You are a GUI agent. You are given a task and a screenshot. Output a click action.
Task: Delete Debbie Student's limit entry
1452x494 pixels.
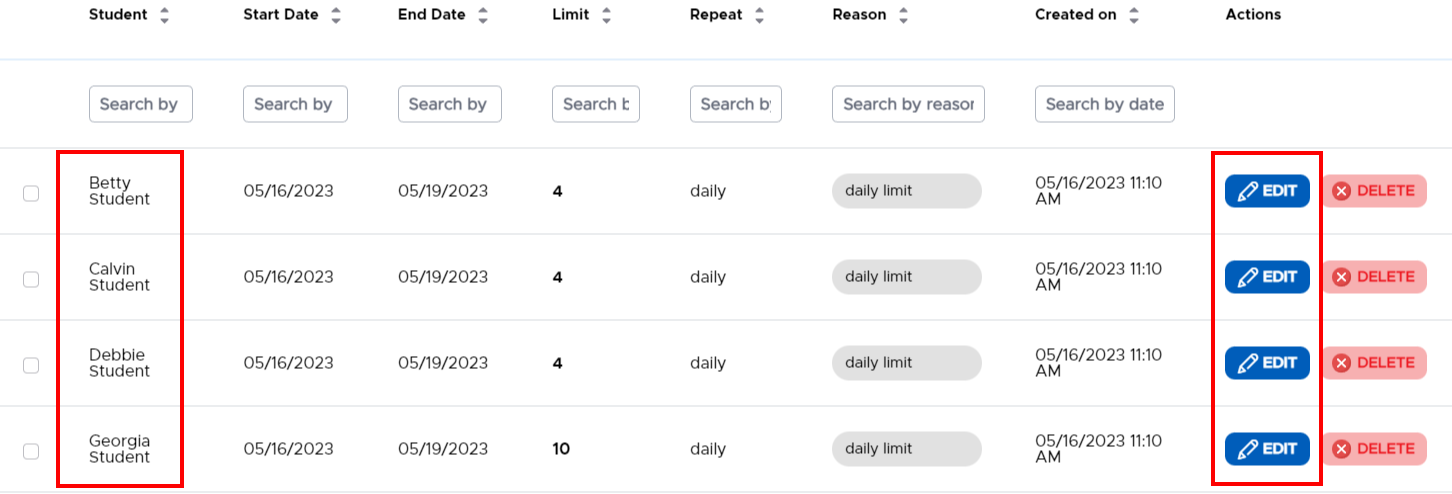point(1374,363)
